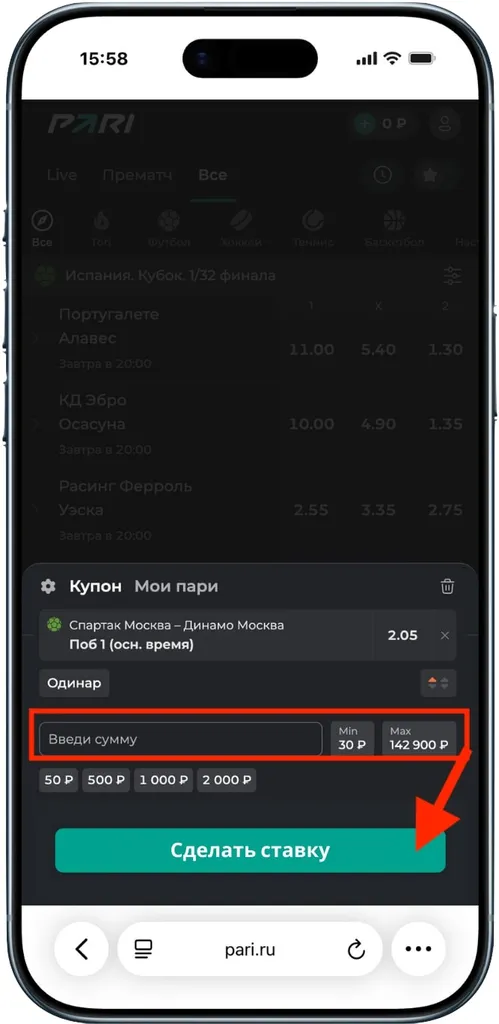Toggle odds change arrows icon

[x=438, y=684]
